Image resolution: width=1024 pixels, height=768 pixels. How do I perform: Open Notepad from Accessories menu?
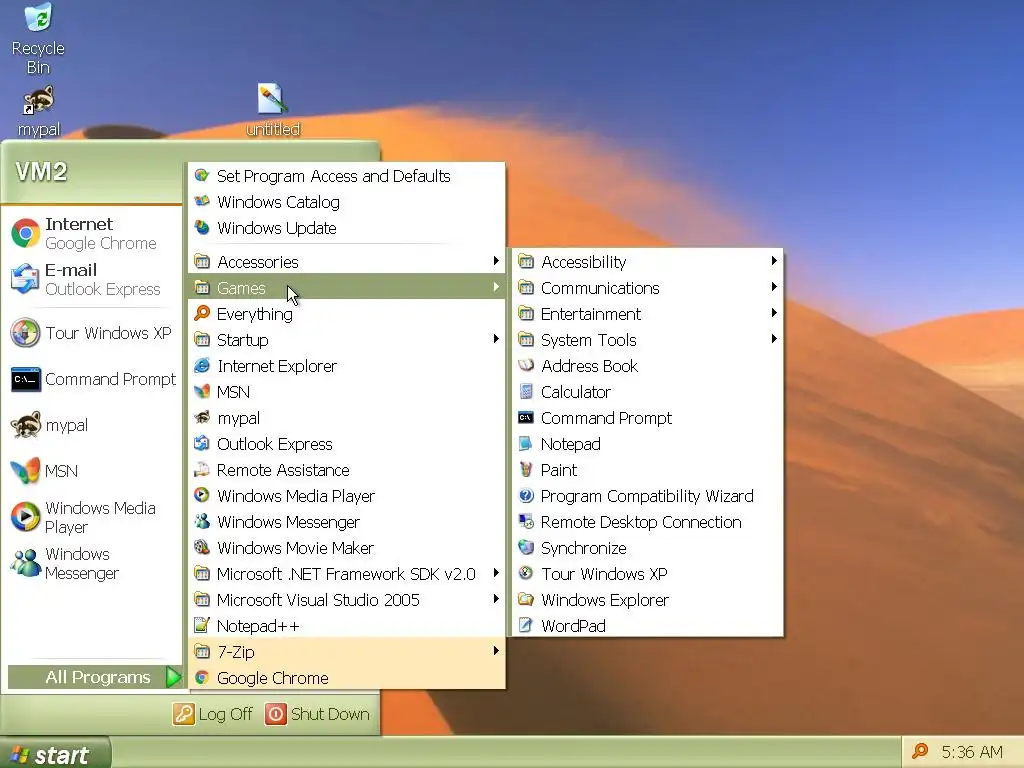pos(648,444)
